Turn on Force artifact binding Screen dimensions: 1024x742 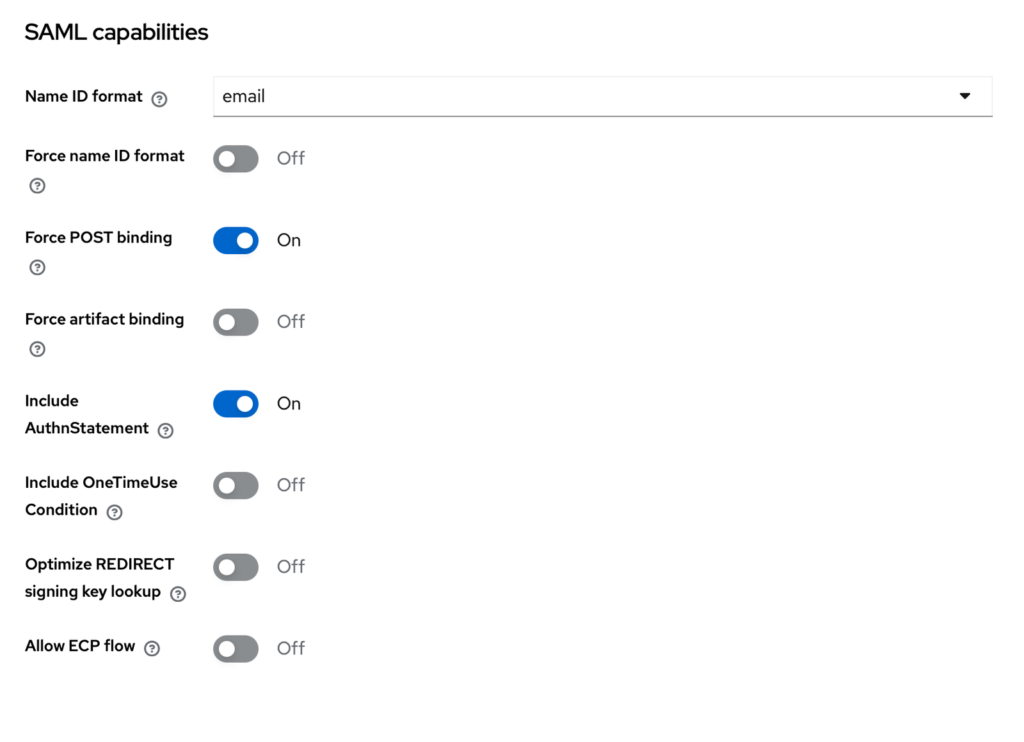(236, 322)
